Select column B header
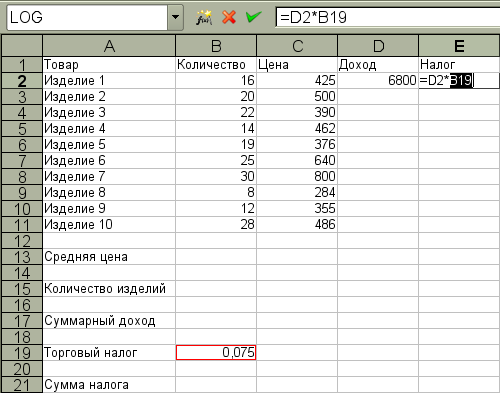Image resolution: width=500 pixels, height=393 pixels. click(216, 46)
